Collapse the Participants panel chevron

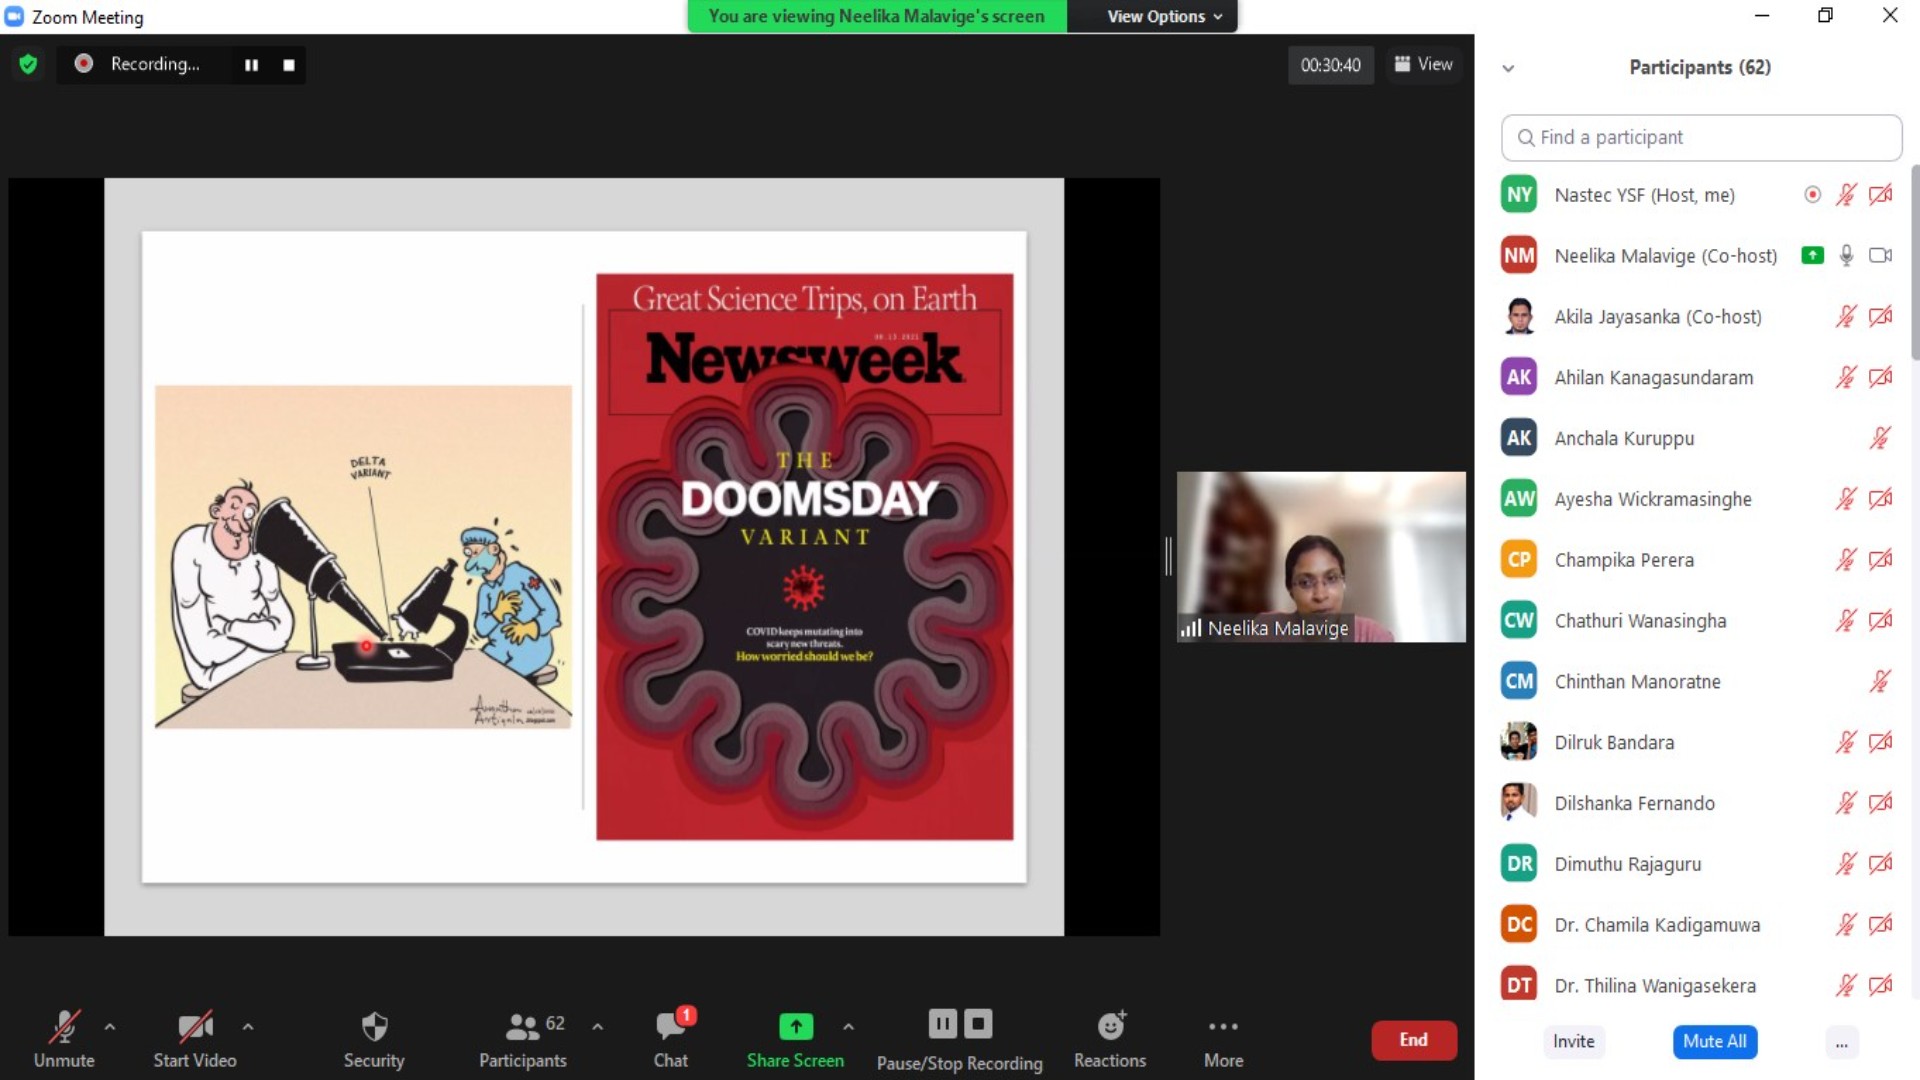(x=1508, y=68)
